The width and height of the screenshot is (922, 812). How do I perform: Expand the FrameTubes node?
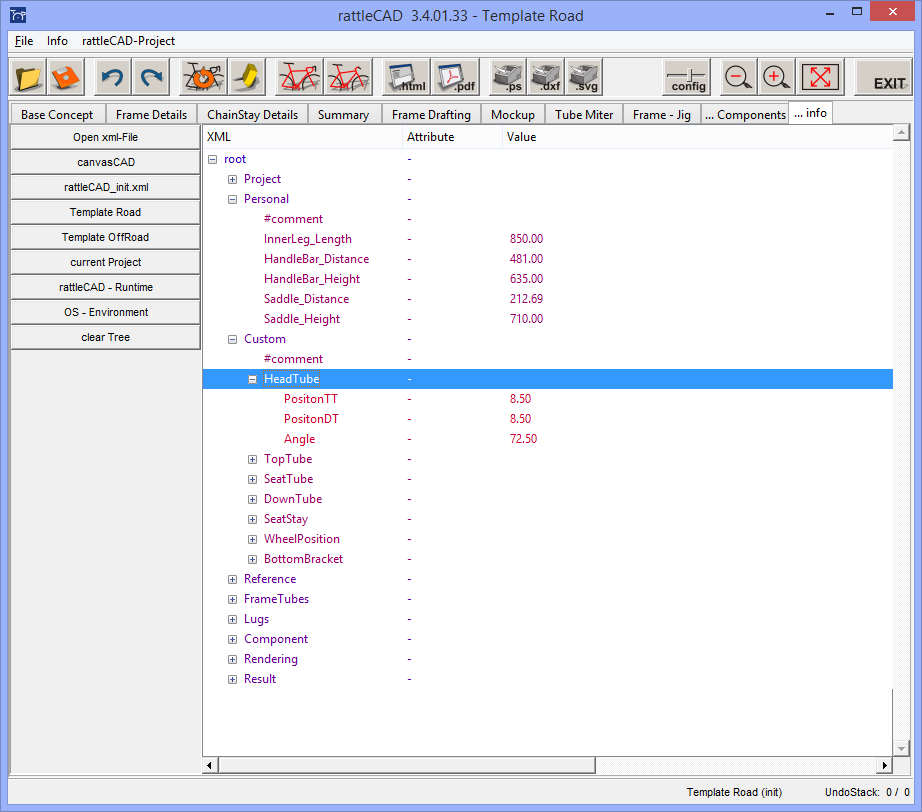coord(232,599)
